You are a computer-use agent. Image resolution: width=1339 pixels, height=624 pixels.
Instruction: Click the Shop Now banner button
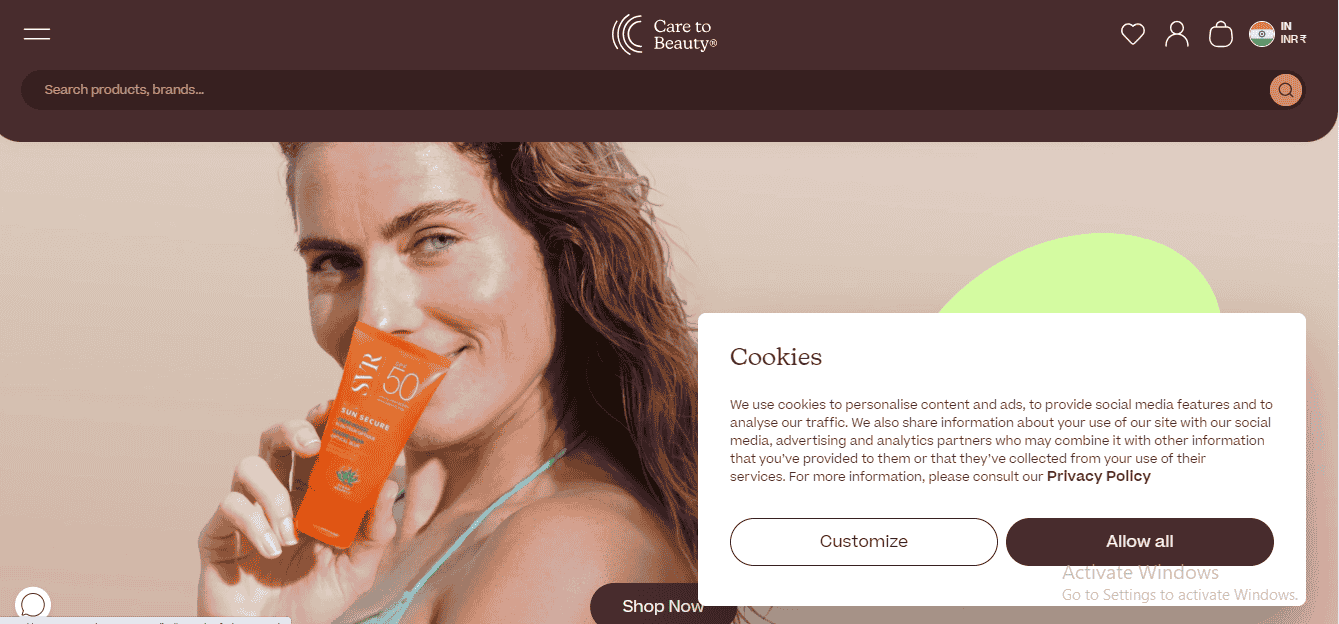tap(663, 604)
